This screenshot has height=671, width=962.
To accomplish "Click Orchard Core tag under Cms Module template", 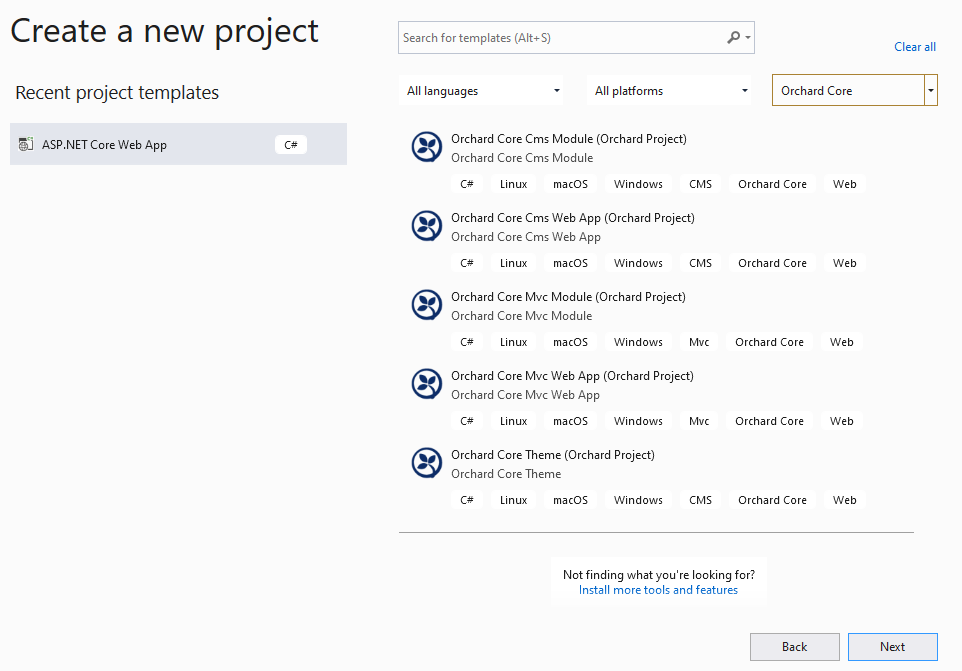I will pos(772,184).
